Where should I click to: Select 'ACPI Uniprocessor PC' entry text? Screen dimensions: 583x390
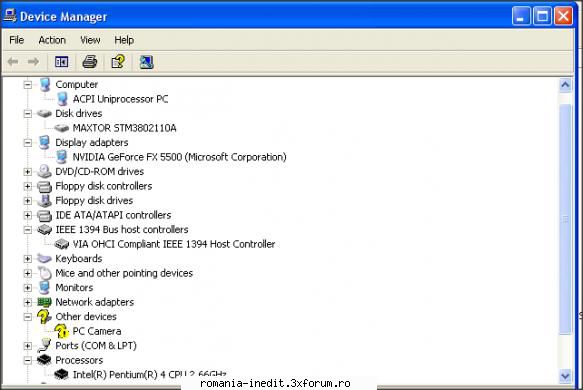[120, 99]
